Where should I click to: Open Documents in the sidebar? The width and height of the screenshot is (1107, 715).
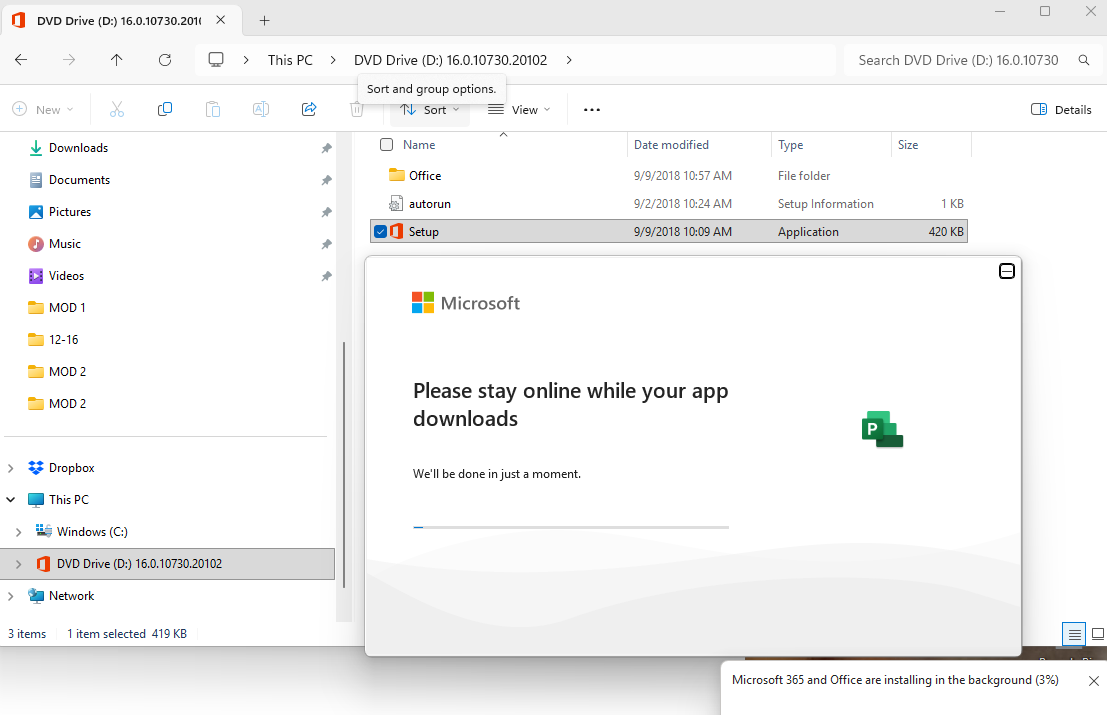click(x=79, y=180)
